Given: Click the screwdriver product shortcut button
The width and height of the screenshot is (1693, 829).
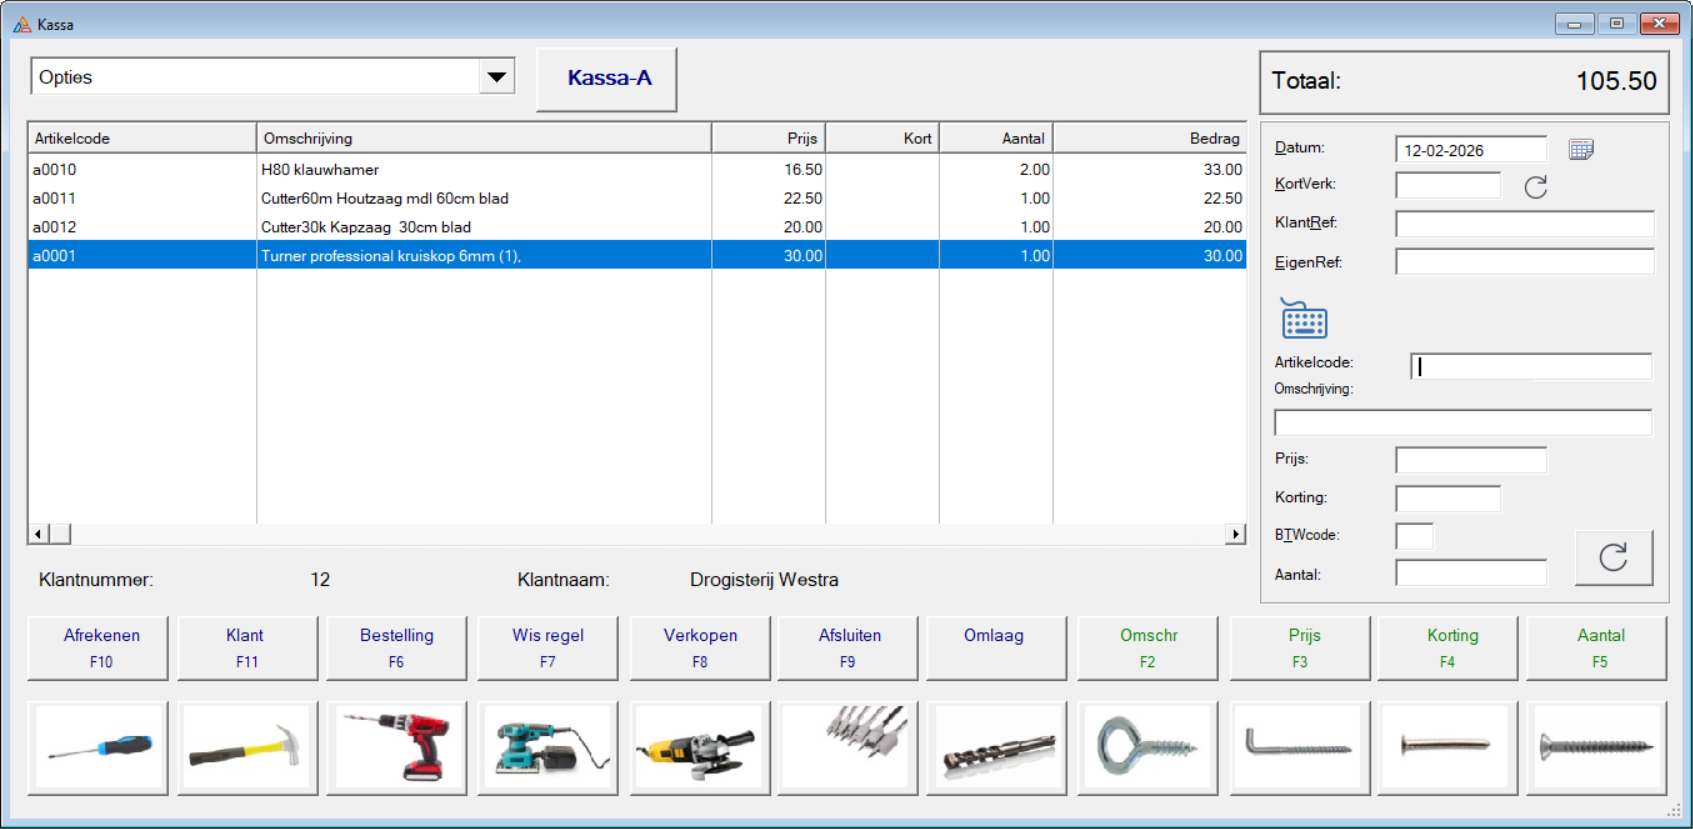Looking at the screenshot, I should 98,748.
